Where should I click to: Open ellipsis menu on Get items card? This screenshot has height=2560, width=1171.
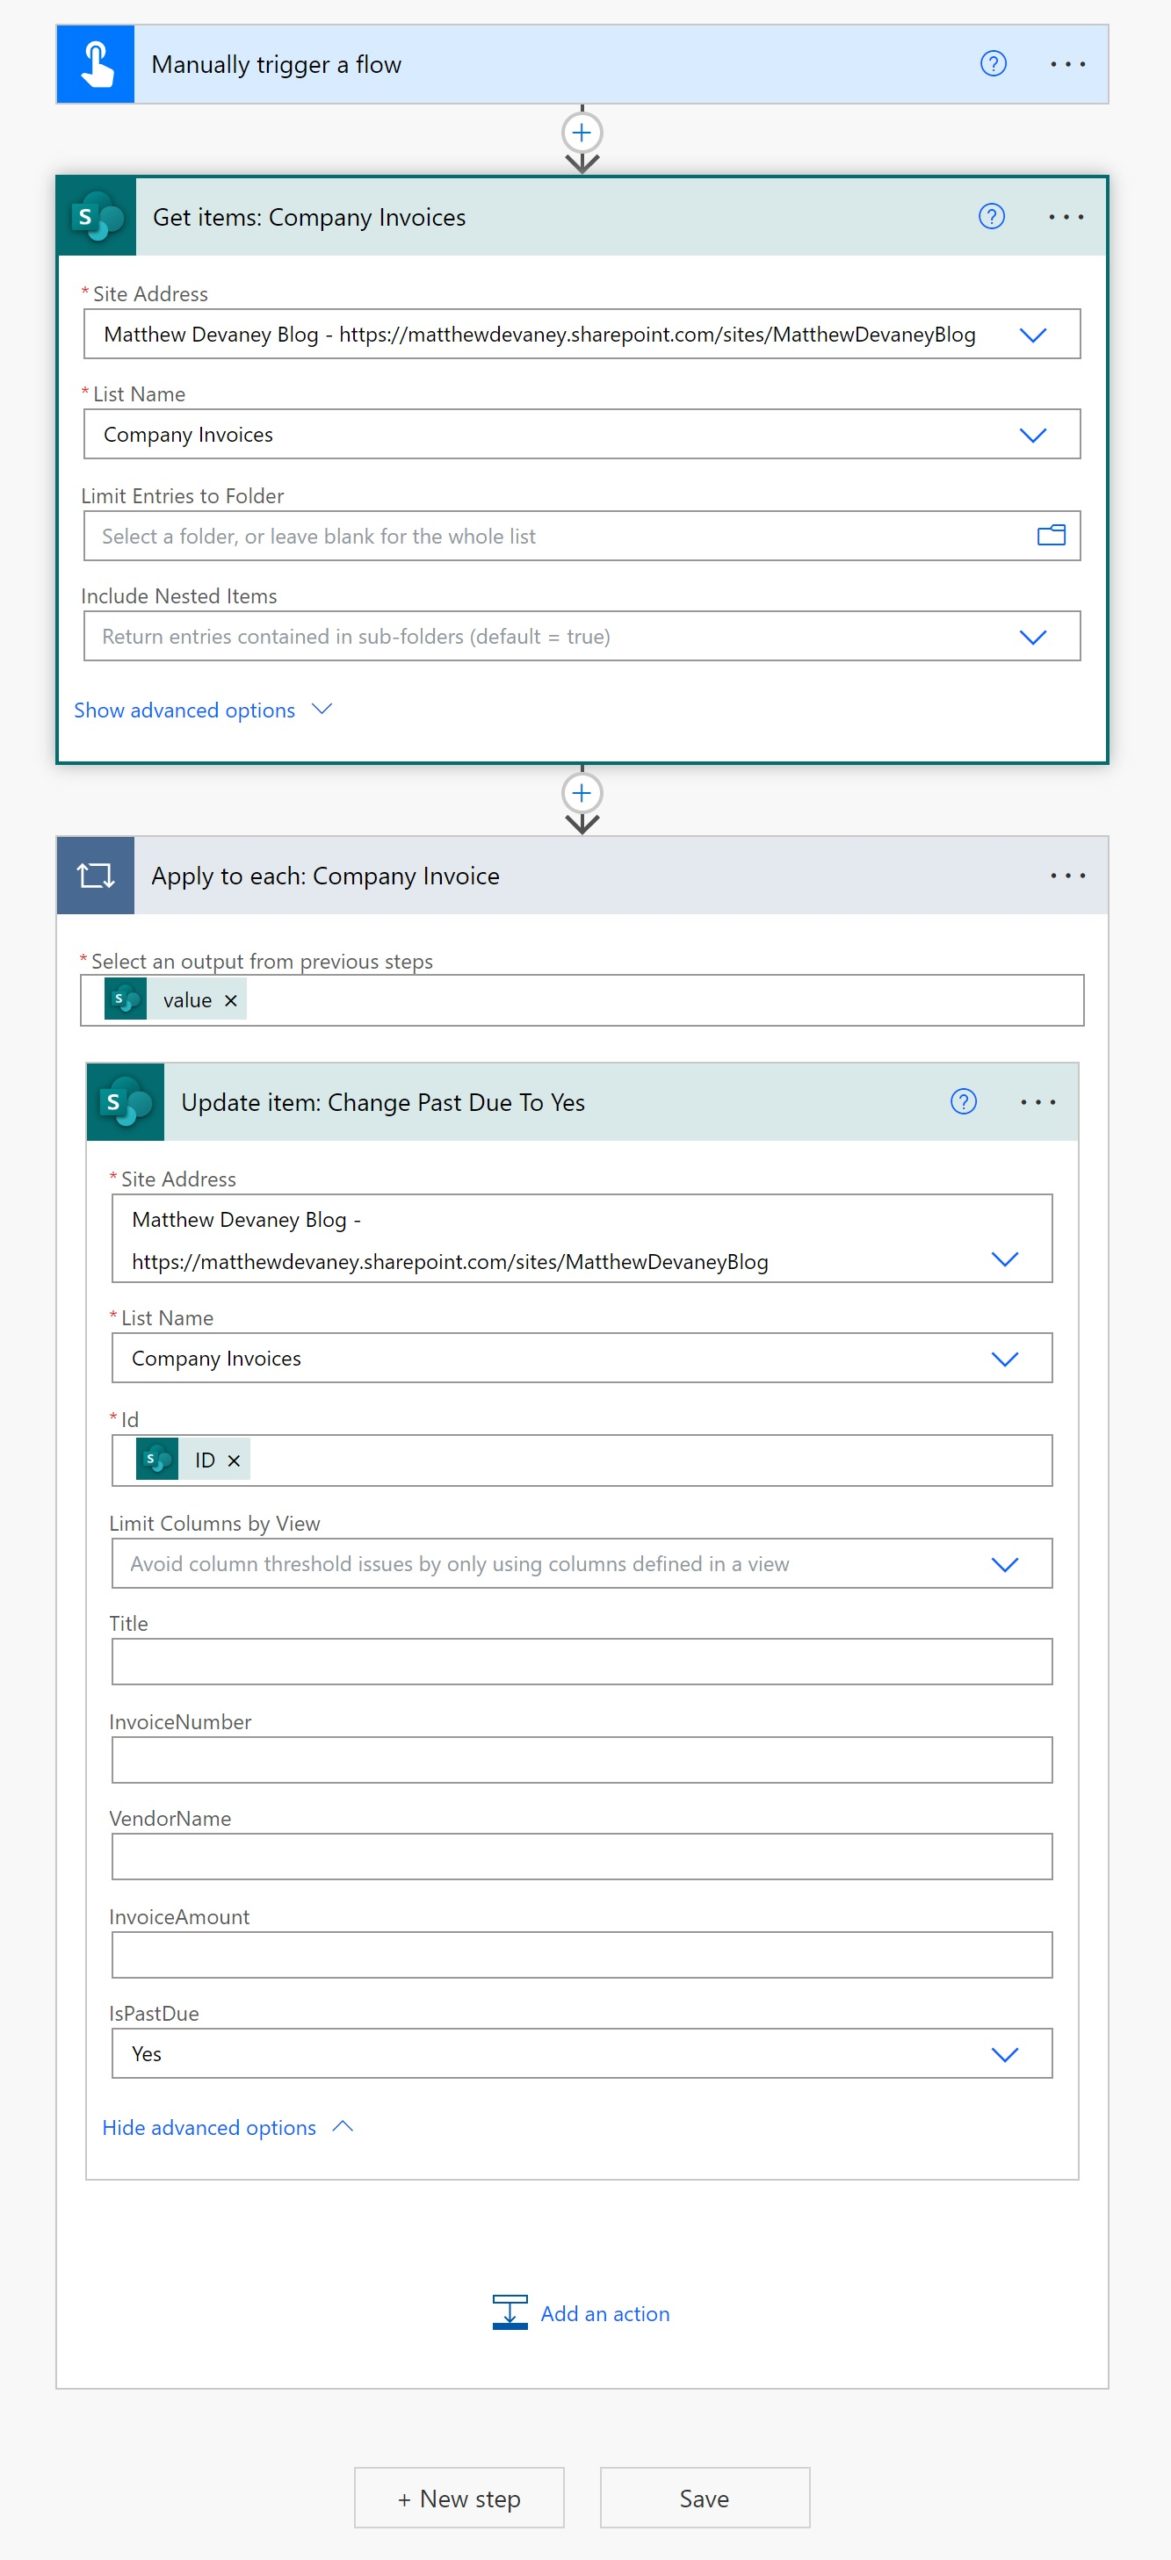click(x=1066, y=217)
